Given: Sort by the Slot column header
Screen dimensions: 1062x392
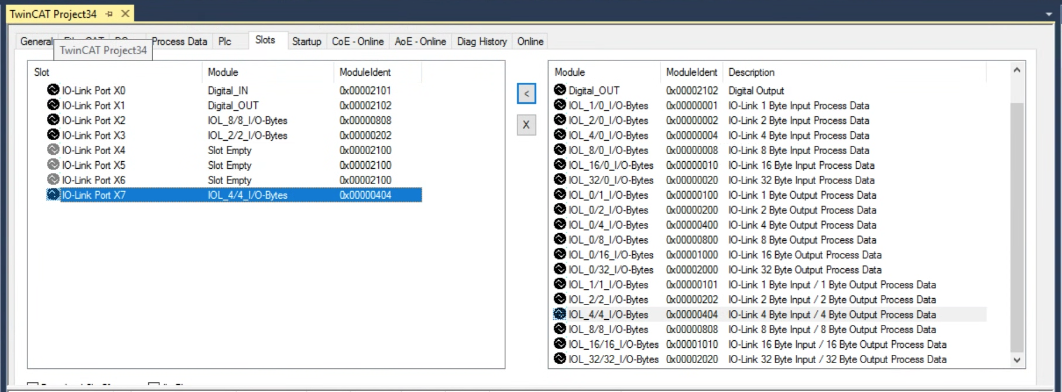Looking at the screenshot, I should [115, 72].
